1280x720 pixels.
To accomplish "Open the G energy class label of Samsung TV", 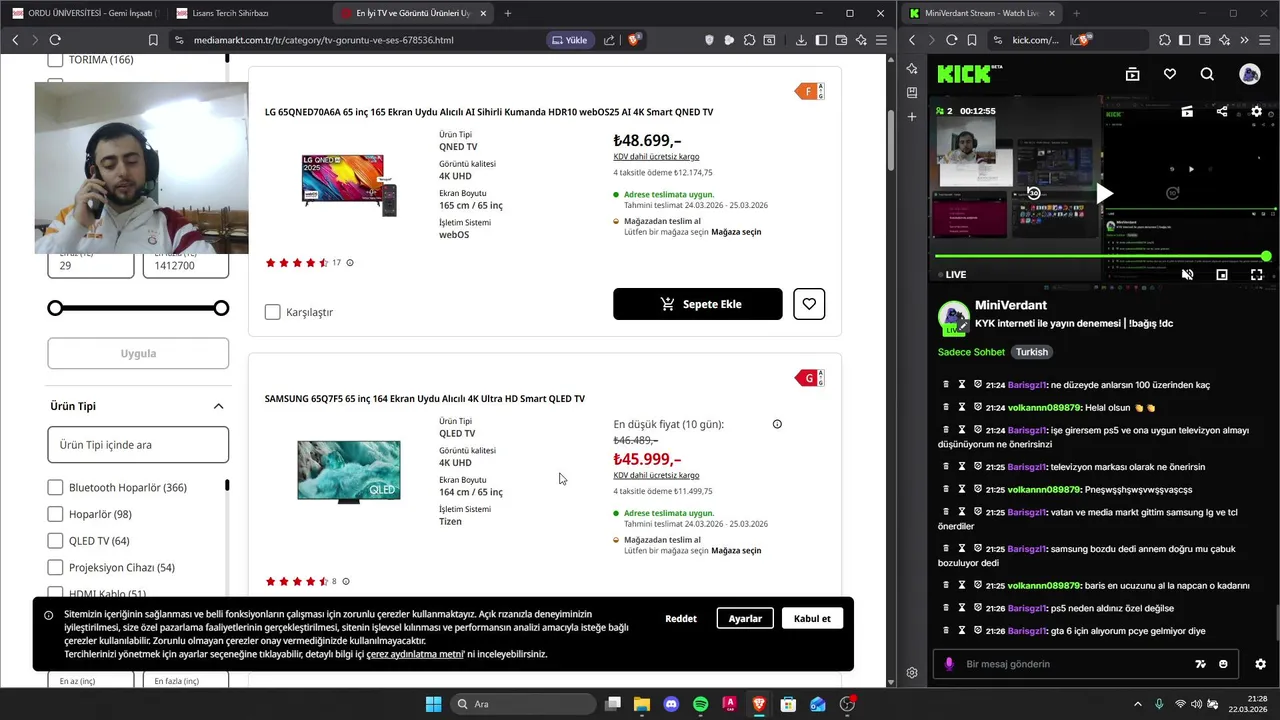I will [x=809, y=378].
